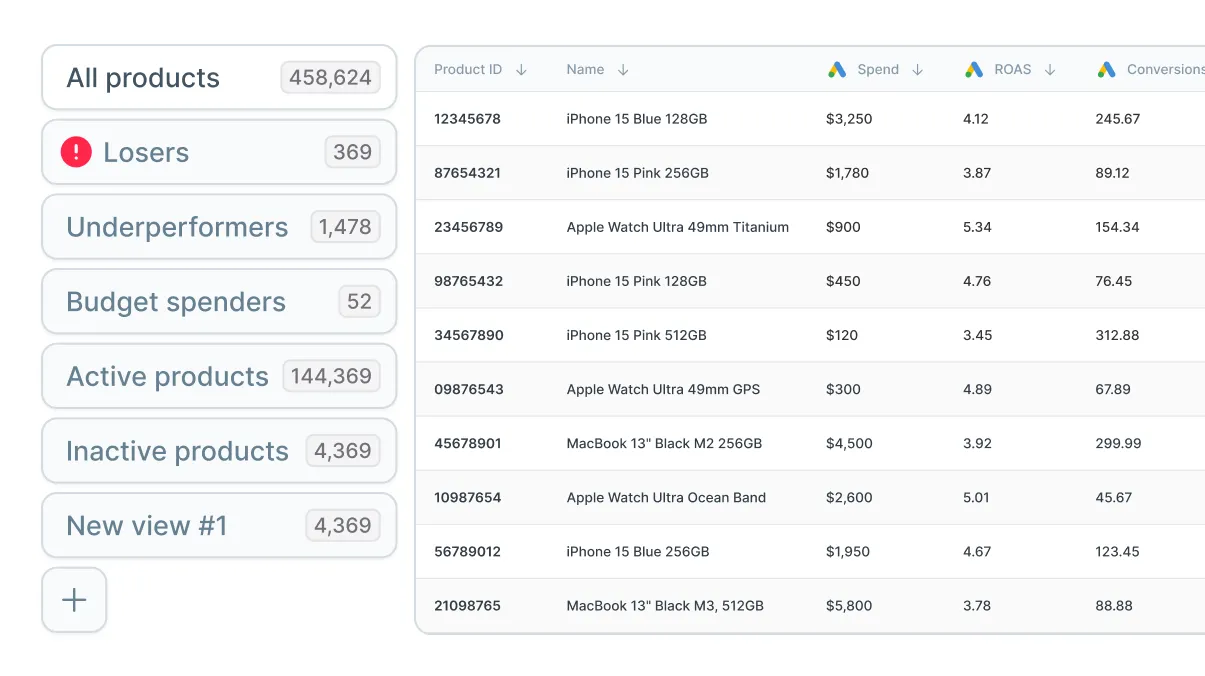This screenshot has width=1205, height=676.
Task: Select product ID 09876543
Action: pos(468,389)
